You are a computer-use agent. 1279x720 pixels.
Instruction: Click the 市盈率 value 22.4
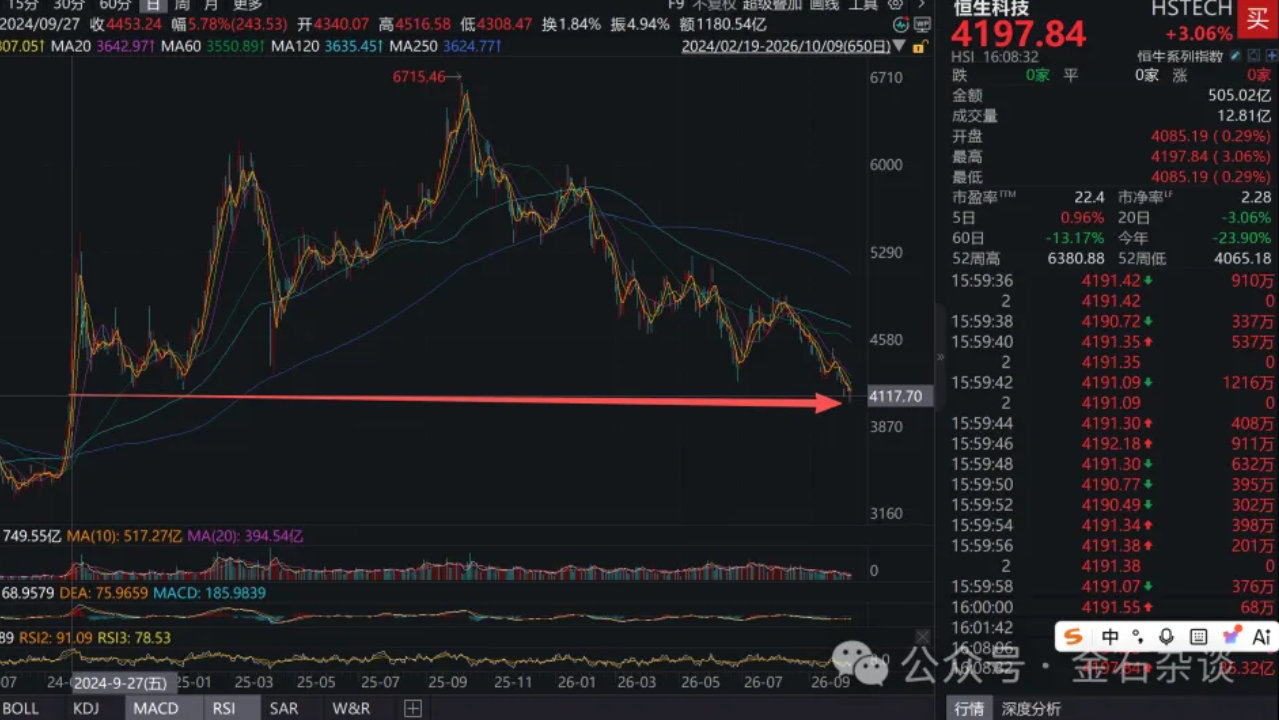(1090, 198)
